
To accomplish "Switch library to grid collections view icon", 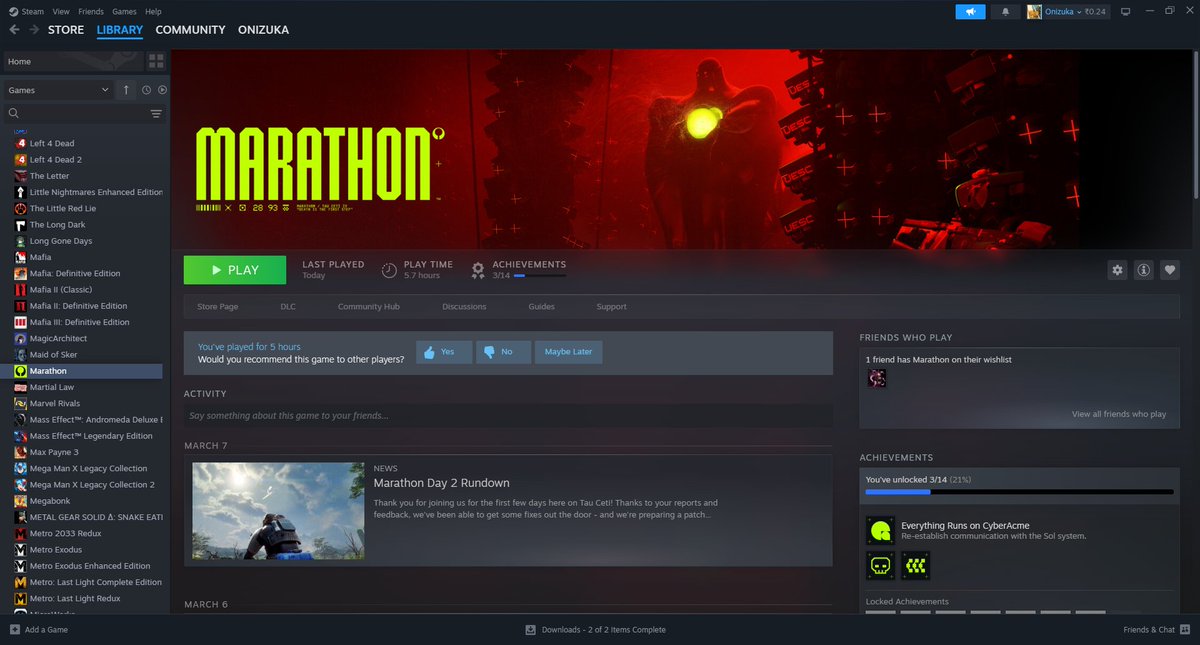I will (156, 62).
